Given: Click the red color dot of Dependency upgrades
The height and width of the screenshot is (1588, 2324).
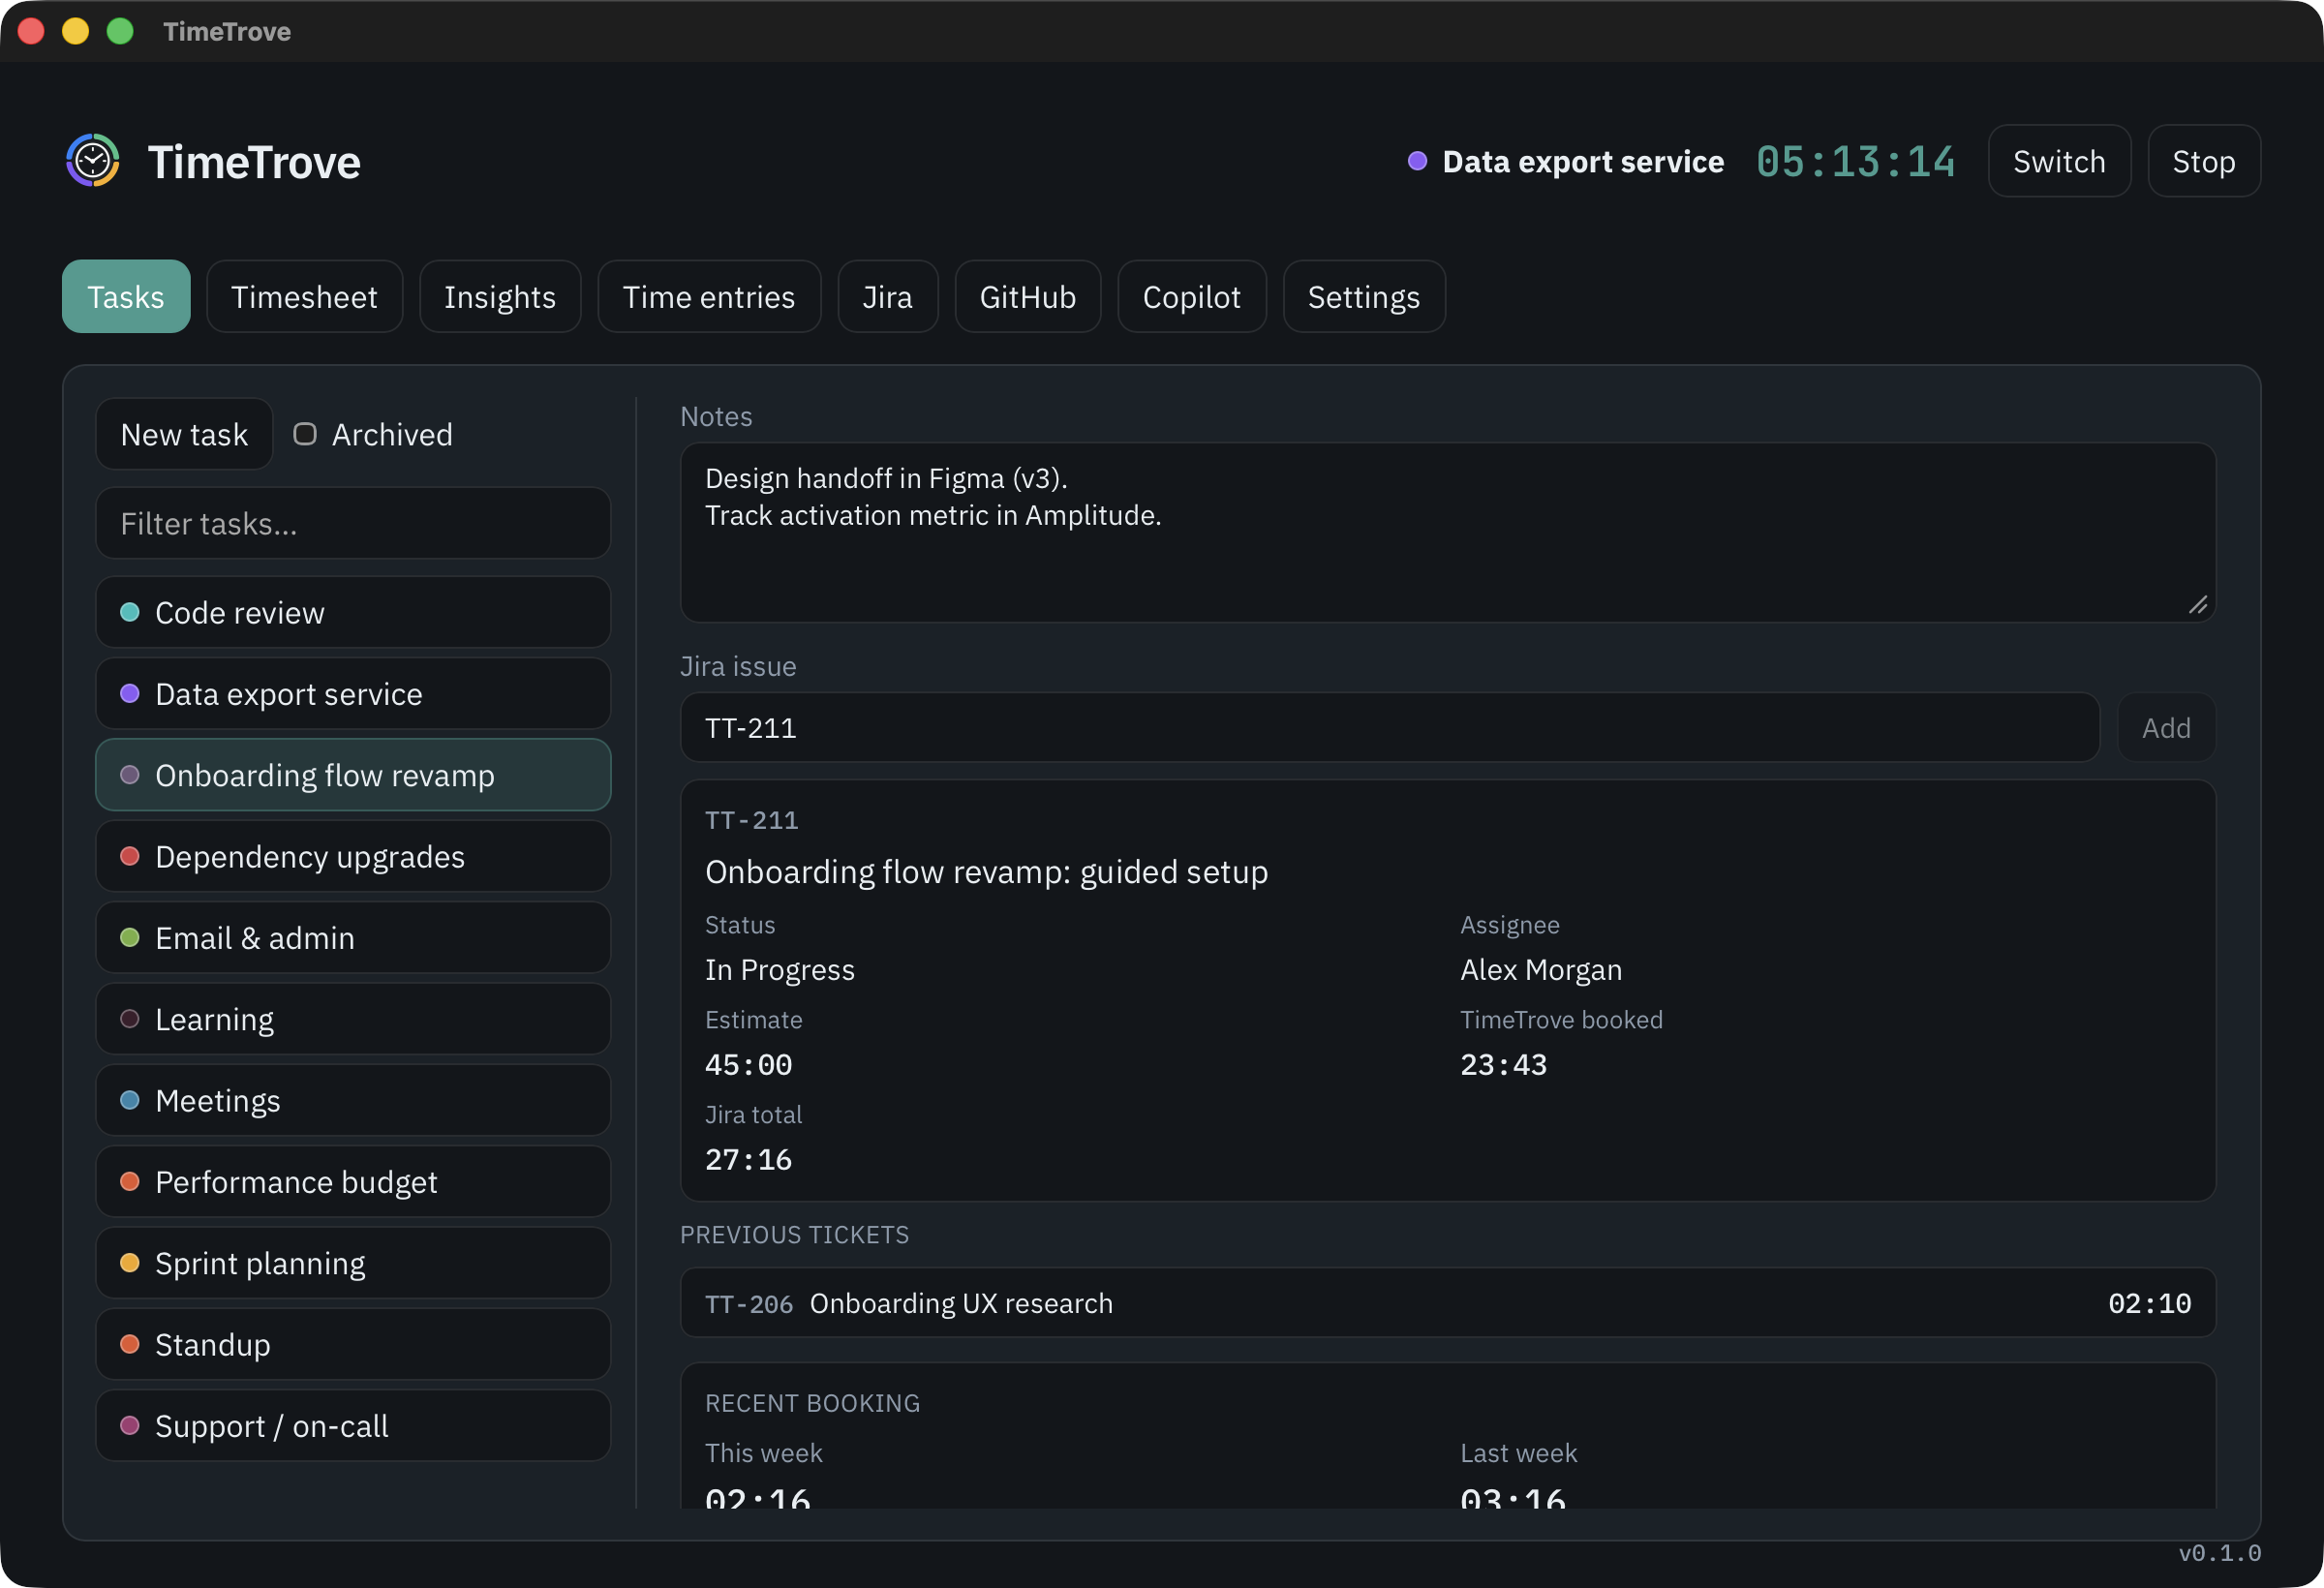Looking at the screenshot, I should click(x=130, y=856).
